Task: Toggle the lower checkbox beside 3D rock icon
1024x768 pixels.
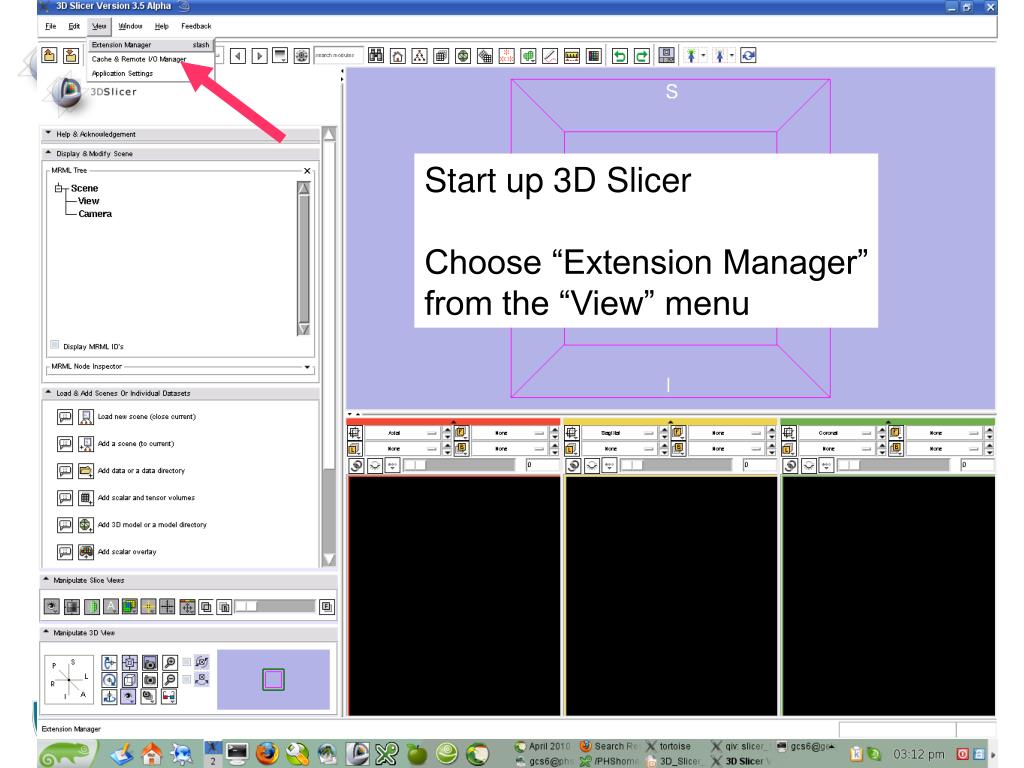Action: coord(186,680)
